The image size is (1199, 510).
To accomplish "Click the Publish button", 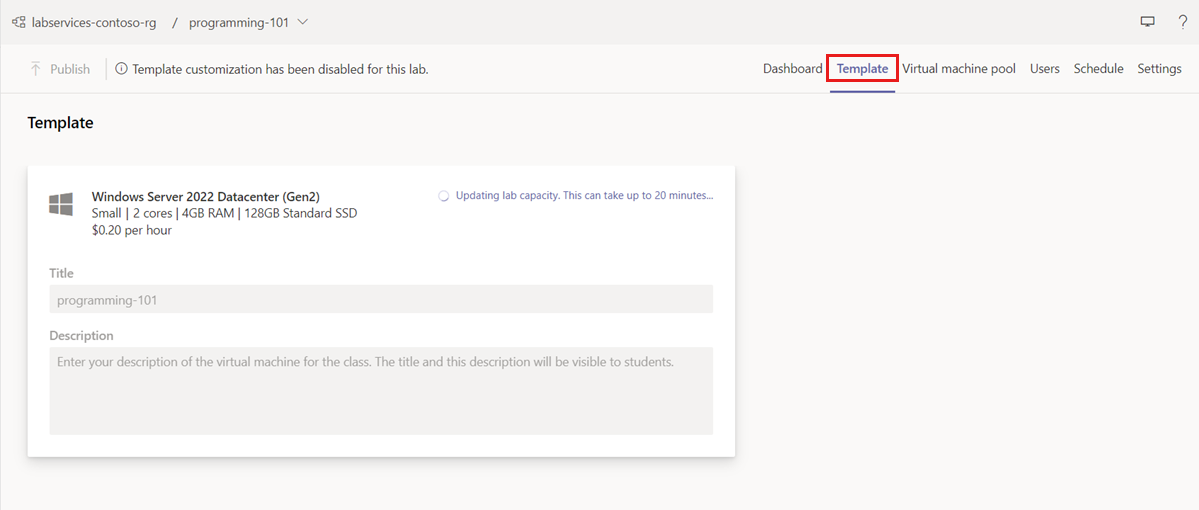I will click(60, 69).
